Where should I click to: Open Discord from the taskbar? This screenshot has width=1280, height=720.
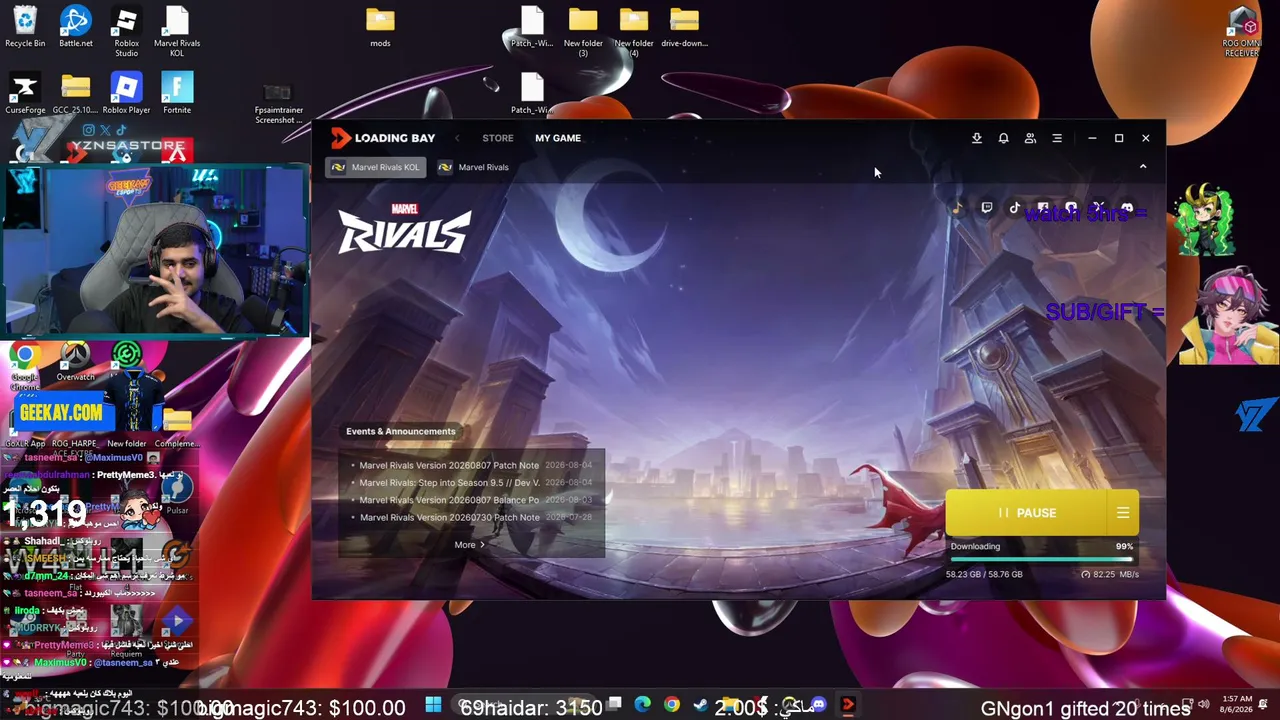click(818, 705)
